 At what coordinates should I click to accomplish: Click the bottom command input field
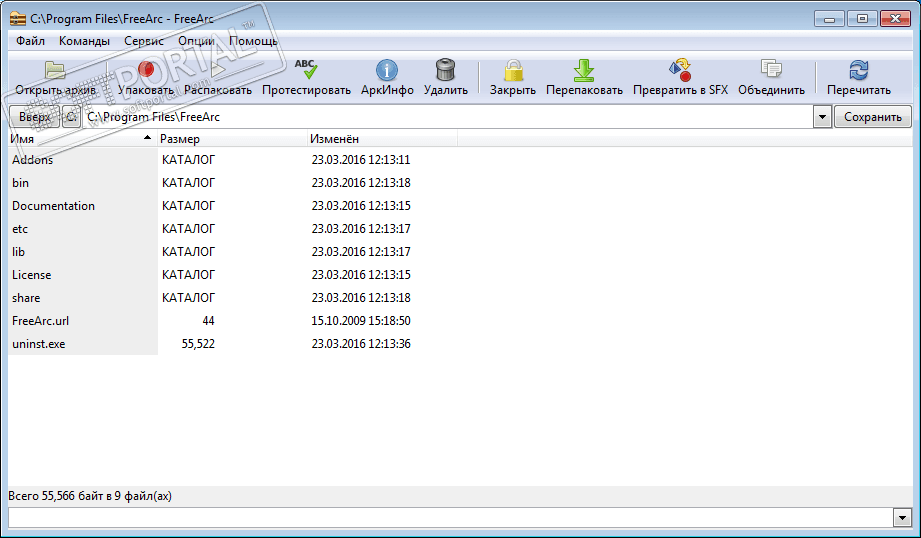coord(451,517)
